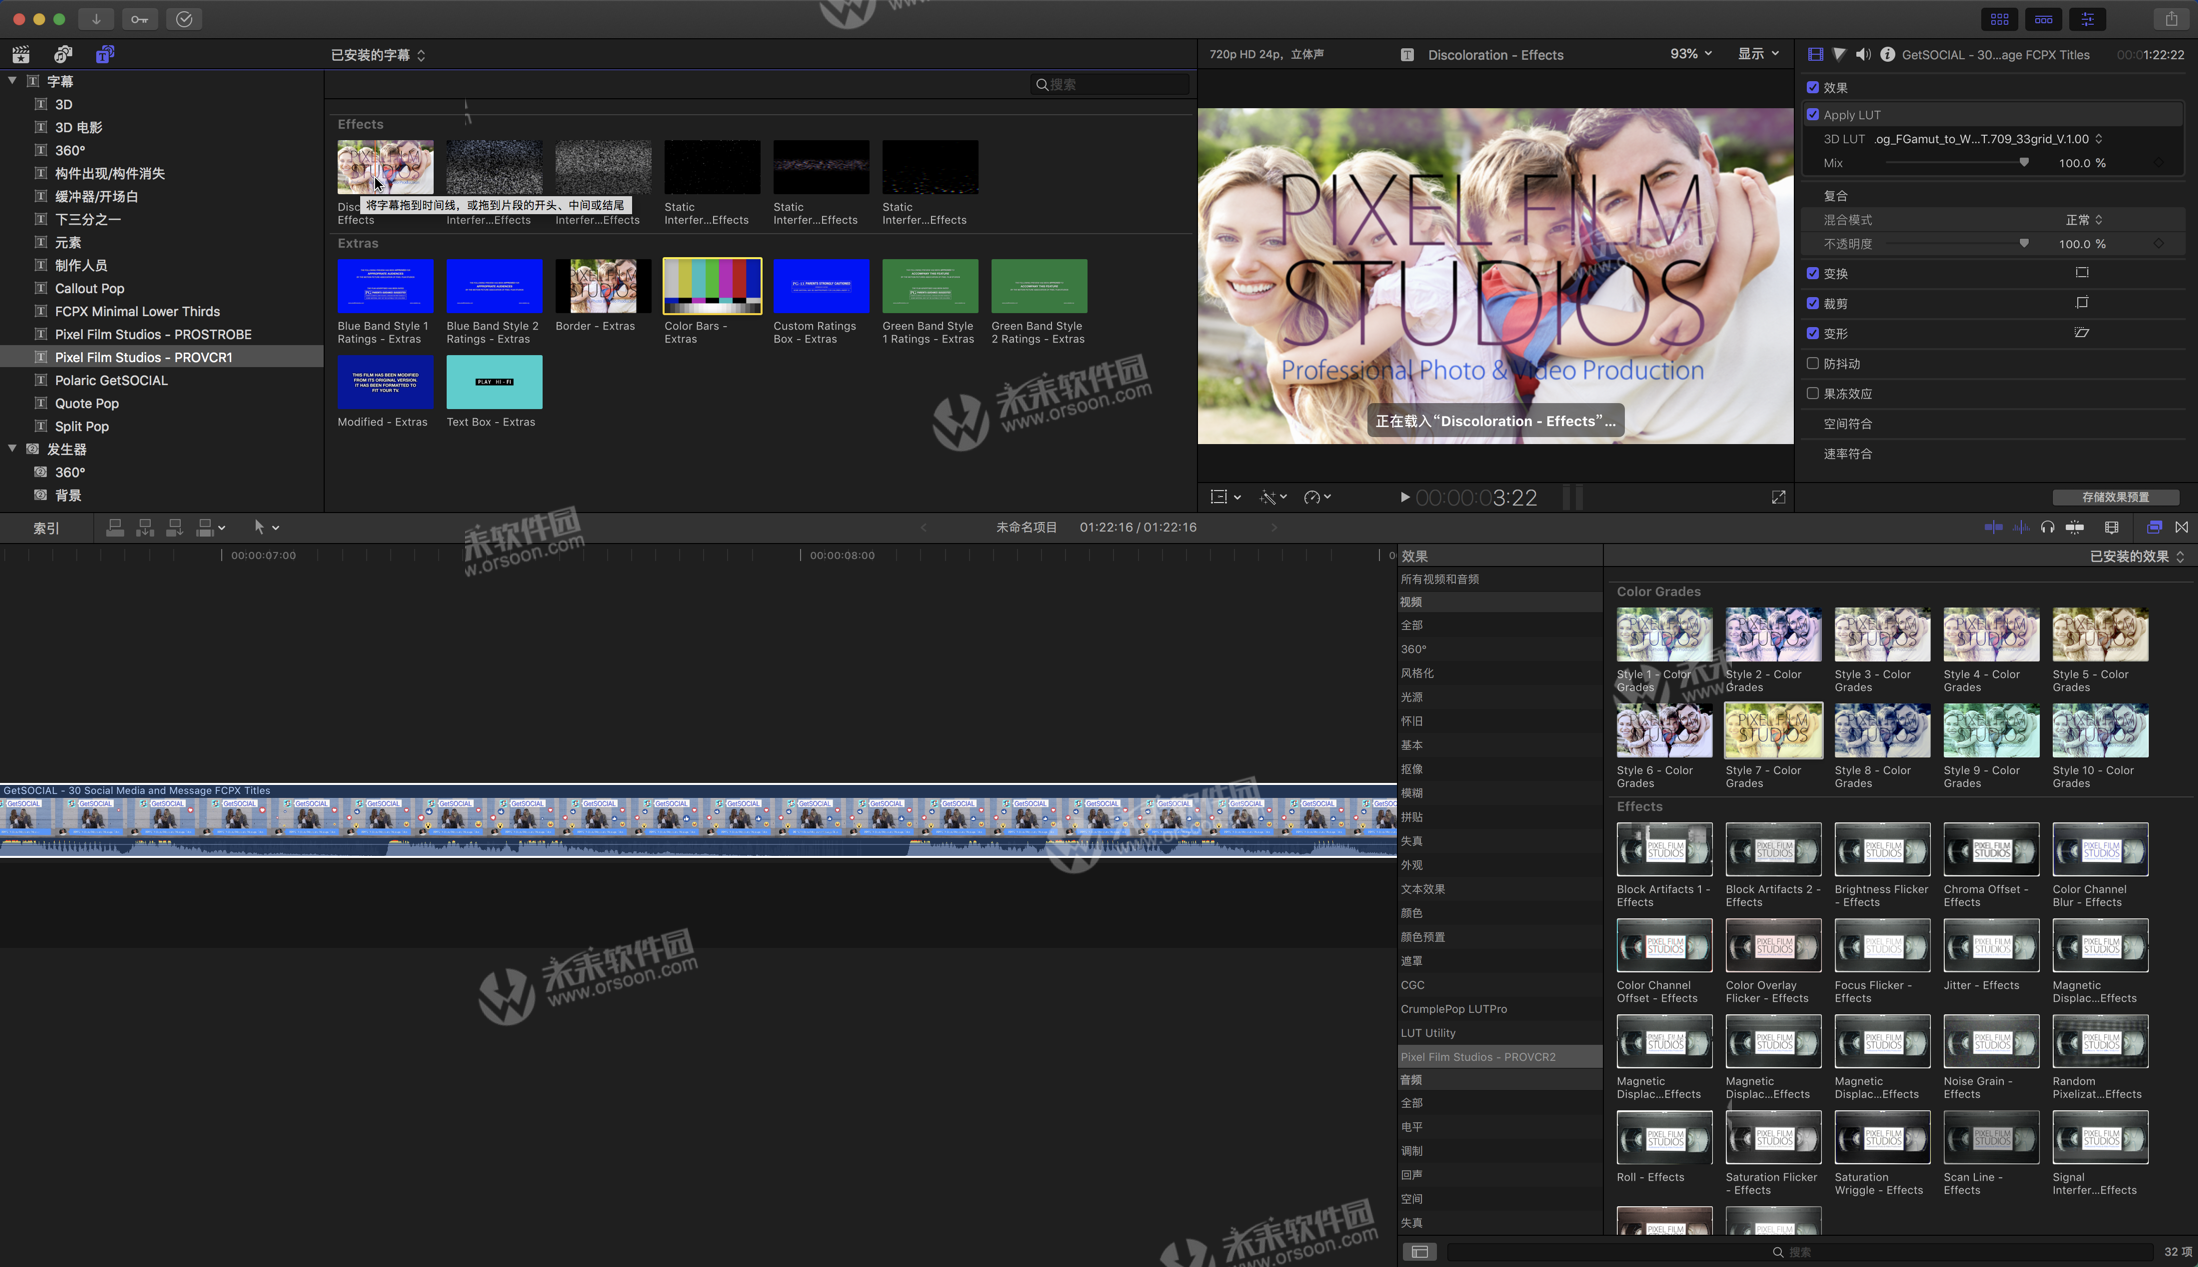The height and width of the screenshot is (1267, 2198).
Task: Click the effects browser layout toggle button
Action: [x=1419, y=1252]
